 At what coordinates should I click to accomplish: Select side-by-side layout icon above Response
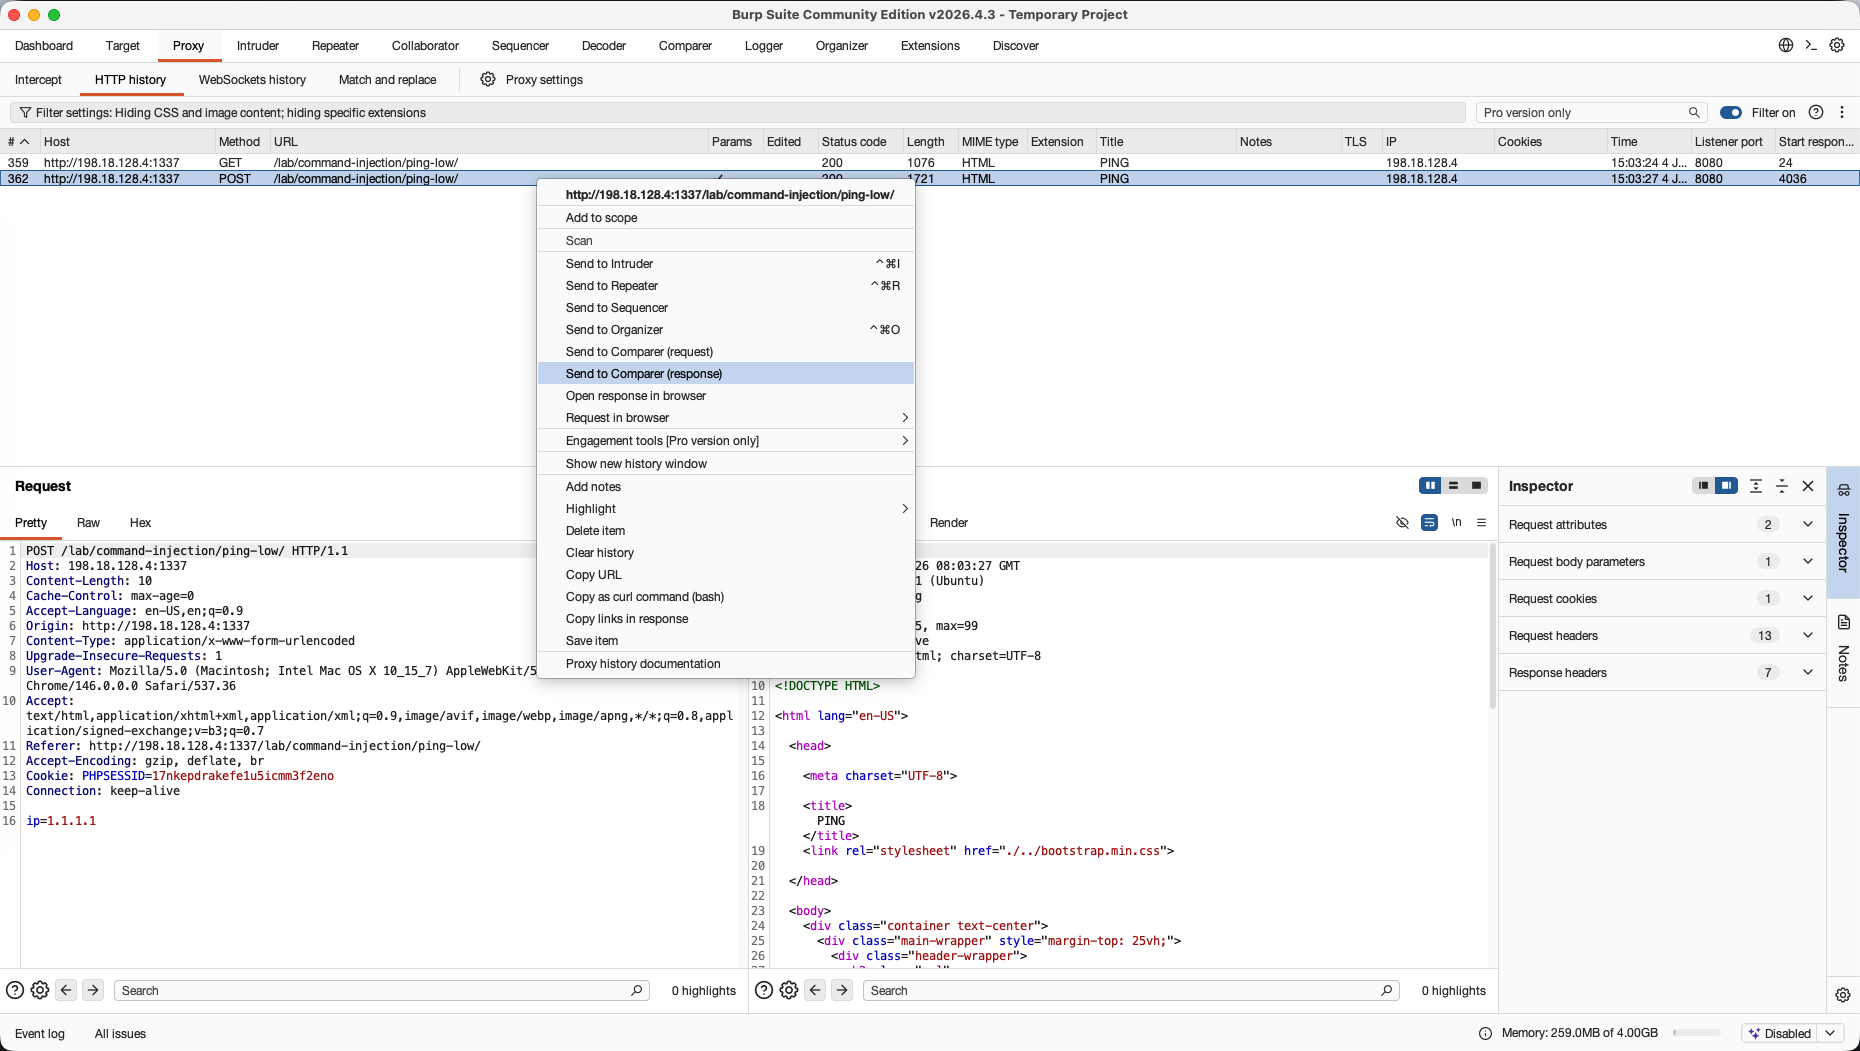tap(1430, 486)
